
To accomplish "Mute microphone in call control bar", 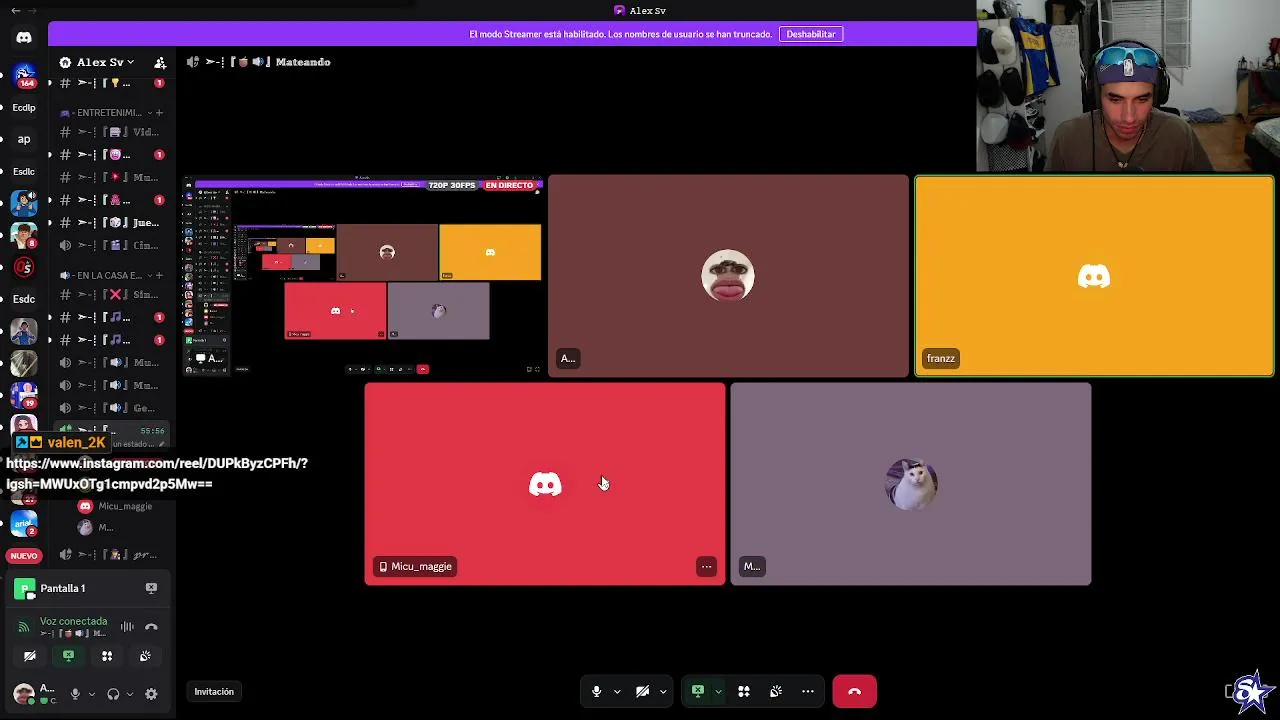I will tap(596, 691).
